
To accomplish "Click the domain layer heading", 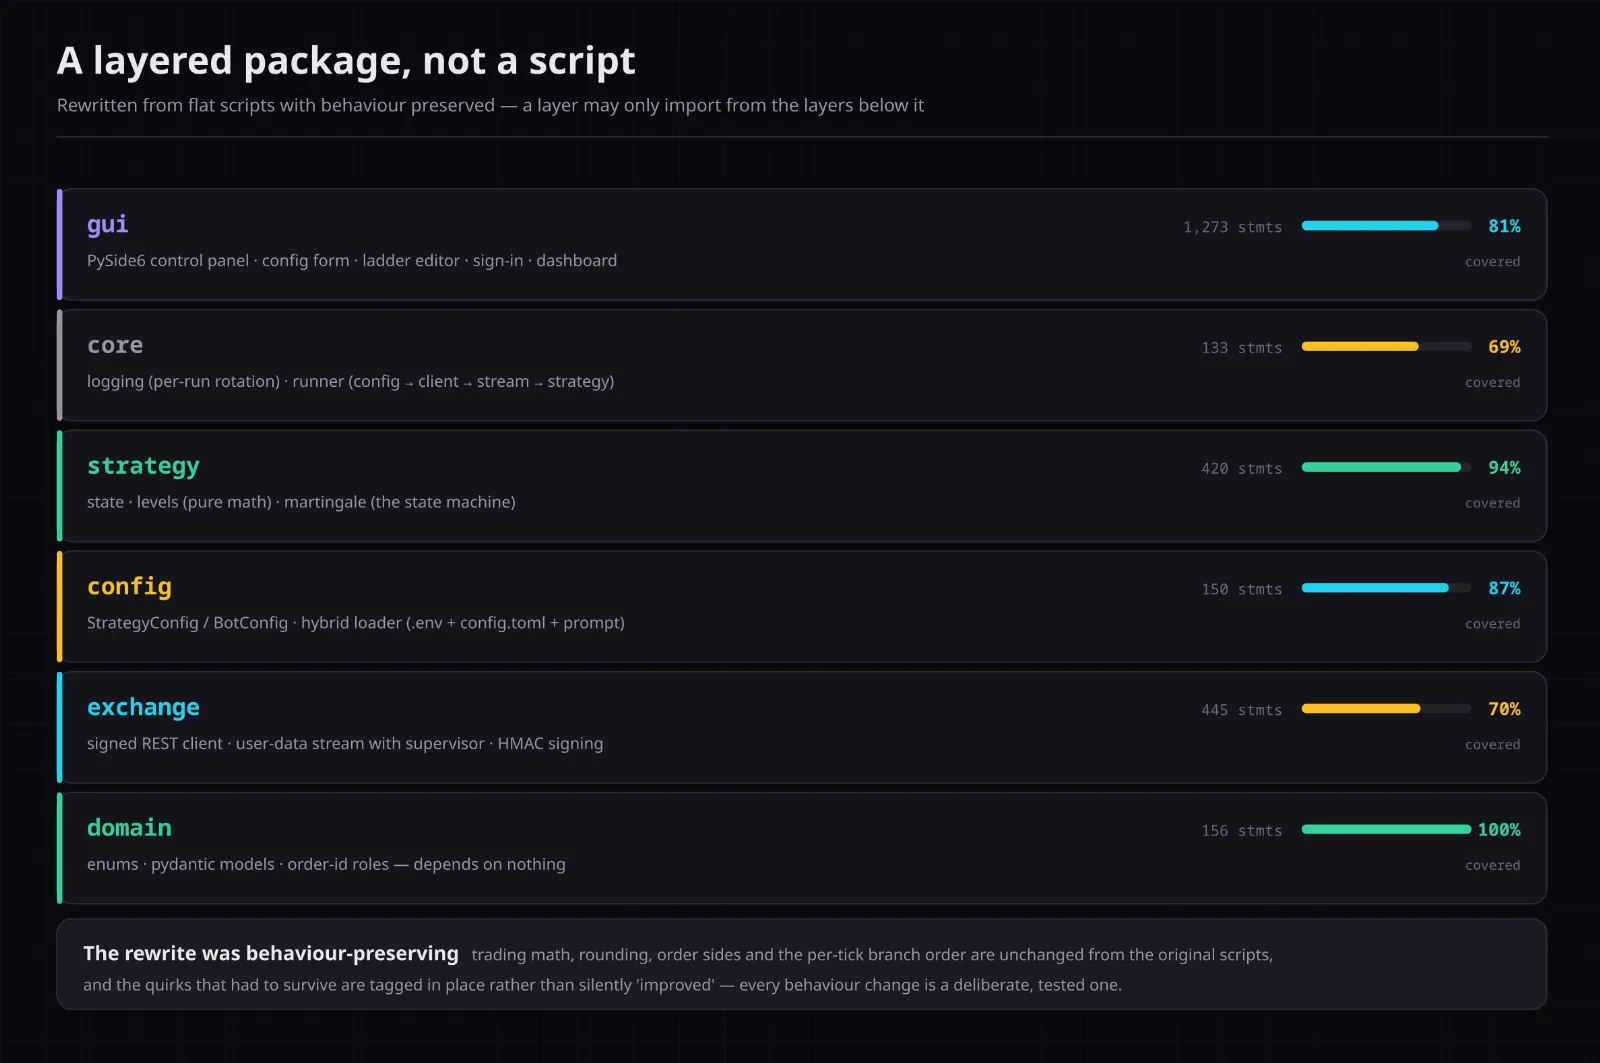I will coord(129,828).
